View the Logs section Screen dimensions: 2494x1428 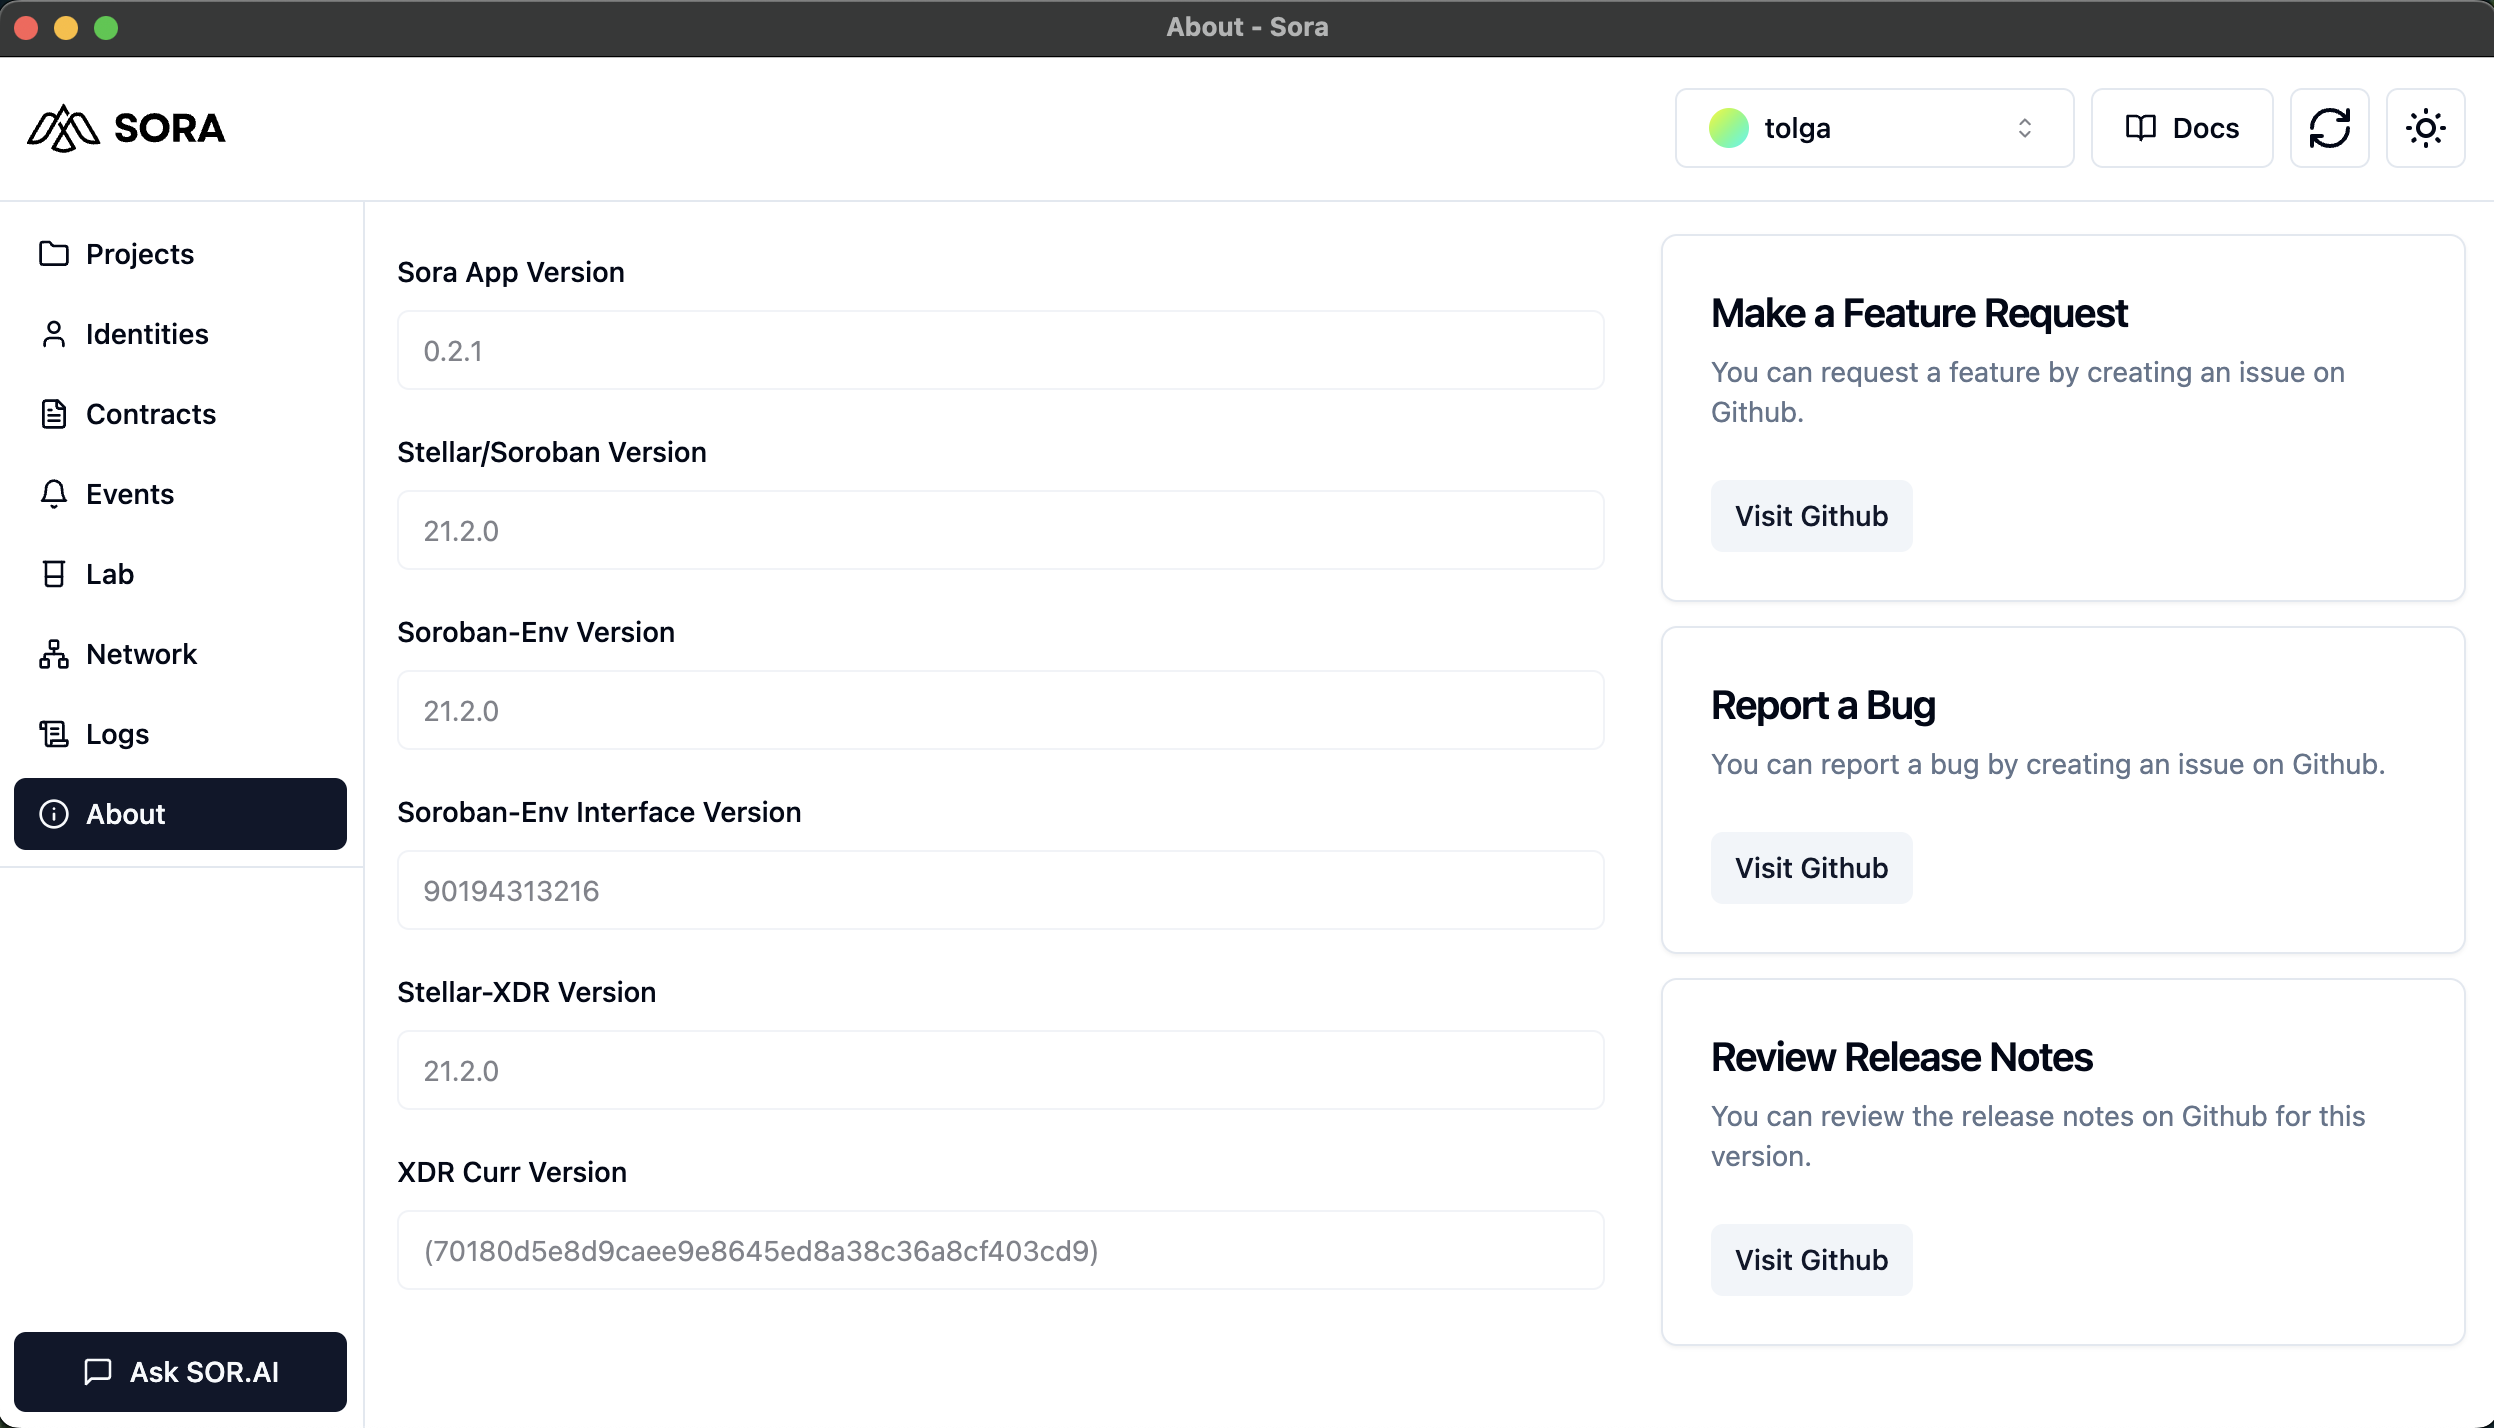pyautogui.click(x=180, y=734)
